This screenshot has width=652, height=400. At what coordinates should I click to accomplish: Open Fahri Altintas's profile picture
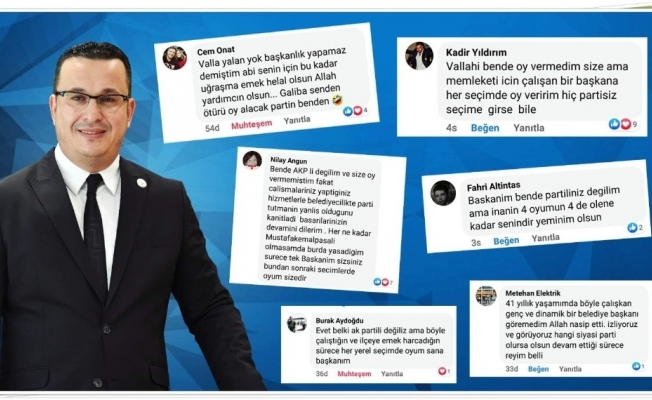coord(443,193)
